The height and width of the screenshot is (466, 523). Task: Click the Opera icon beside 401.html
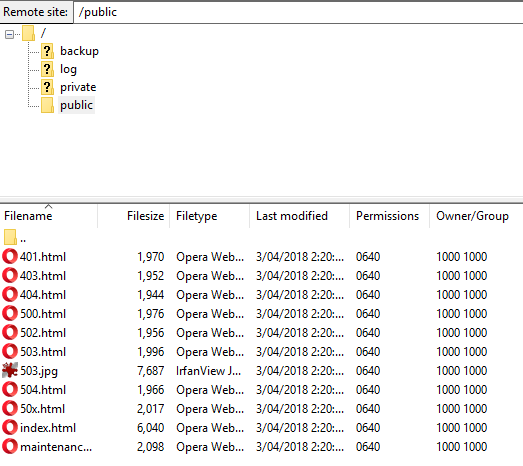click(x=10, y=257)
